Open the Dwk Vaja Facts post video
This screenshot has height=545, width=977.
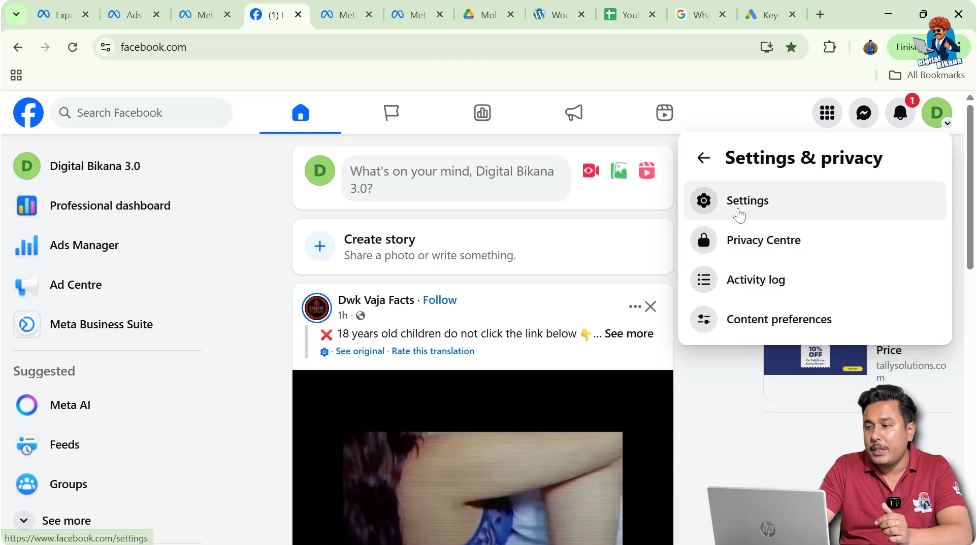coord(482,457)
